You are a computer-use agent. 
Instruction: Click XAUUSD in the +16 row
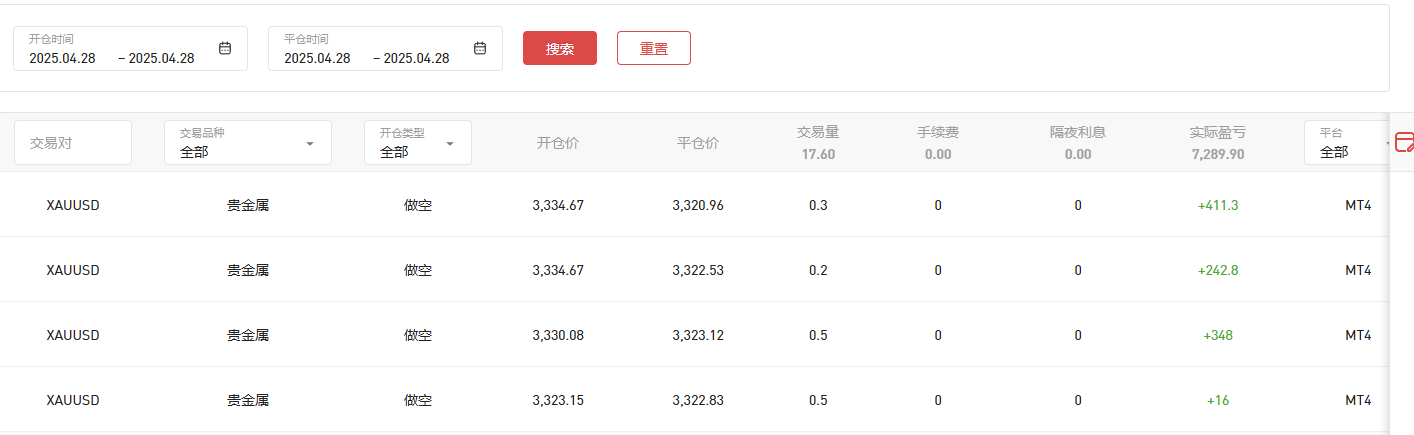click(x=73, y=400)
